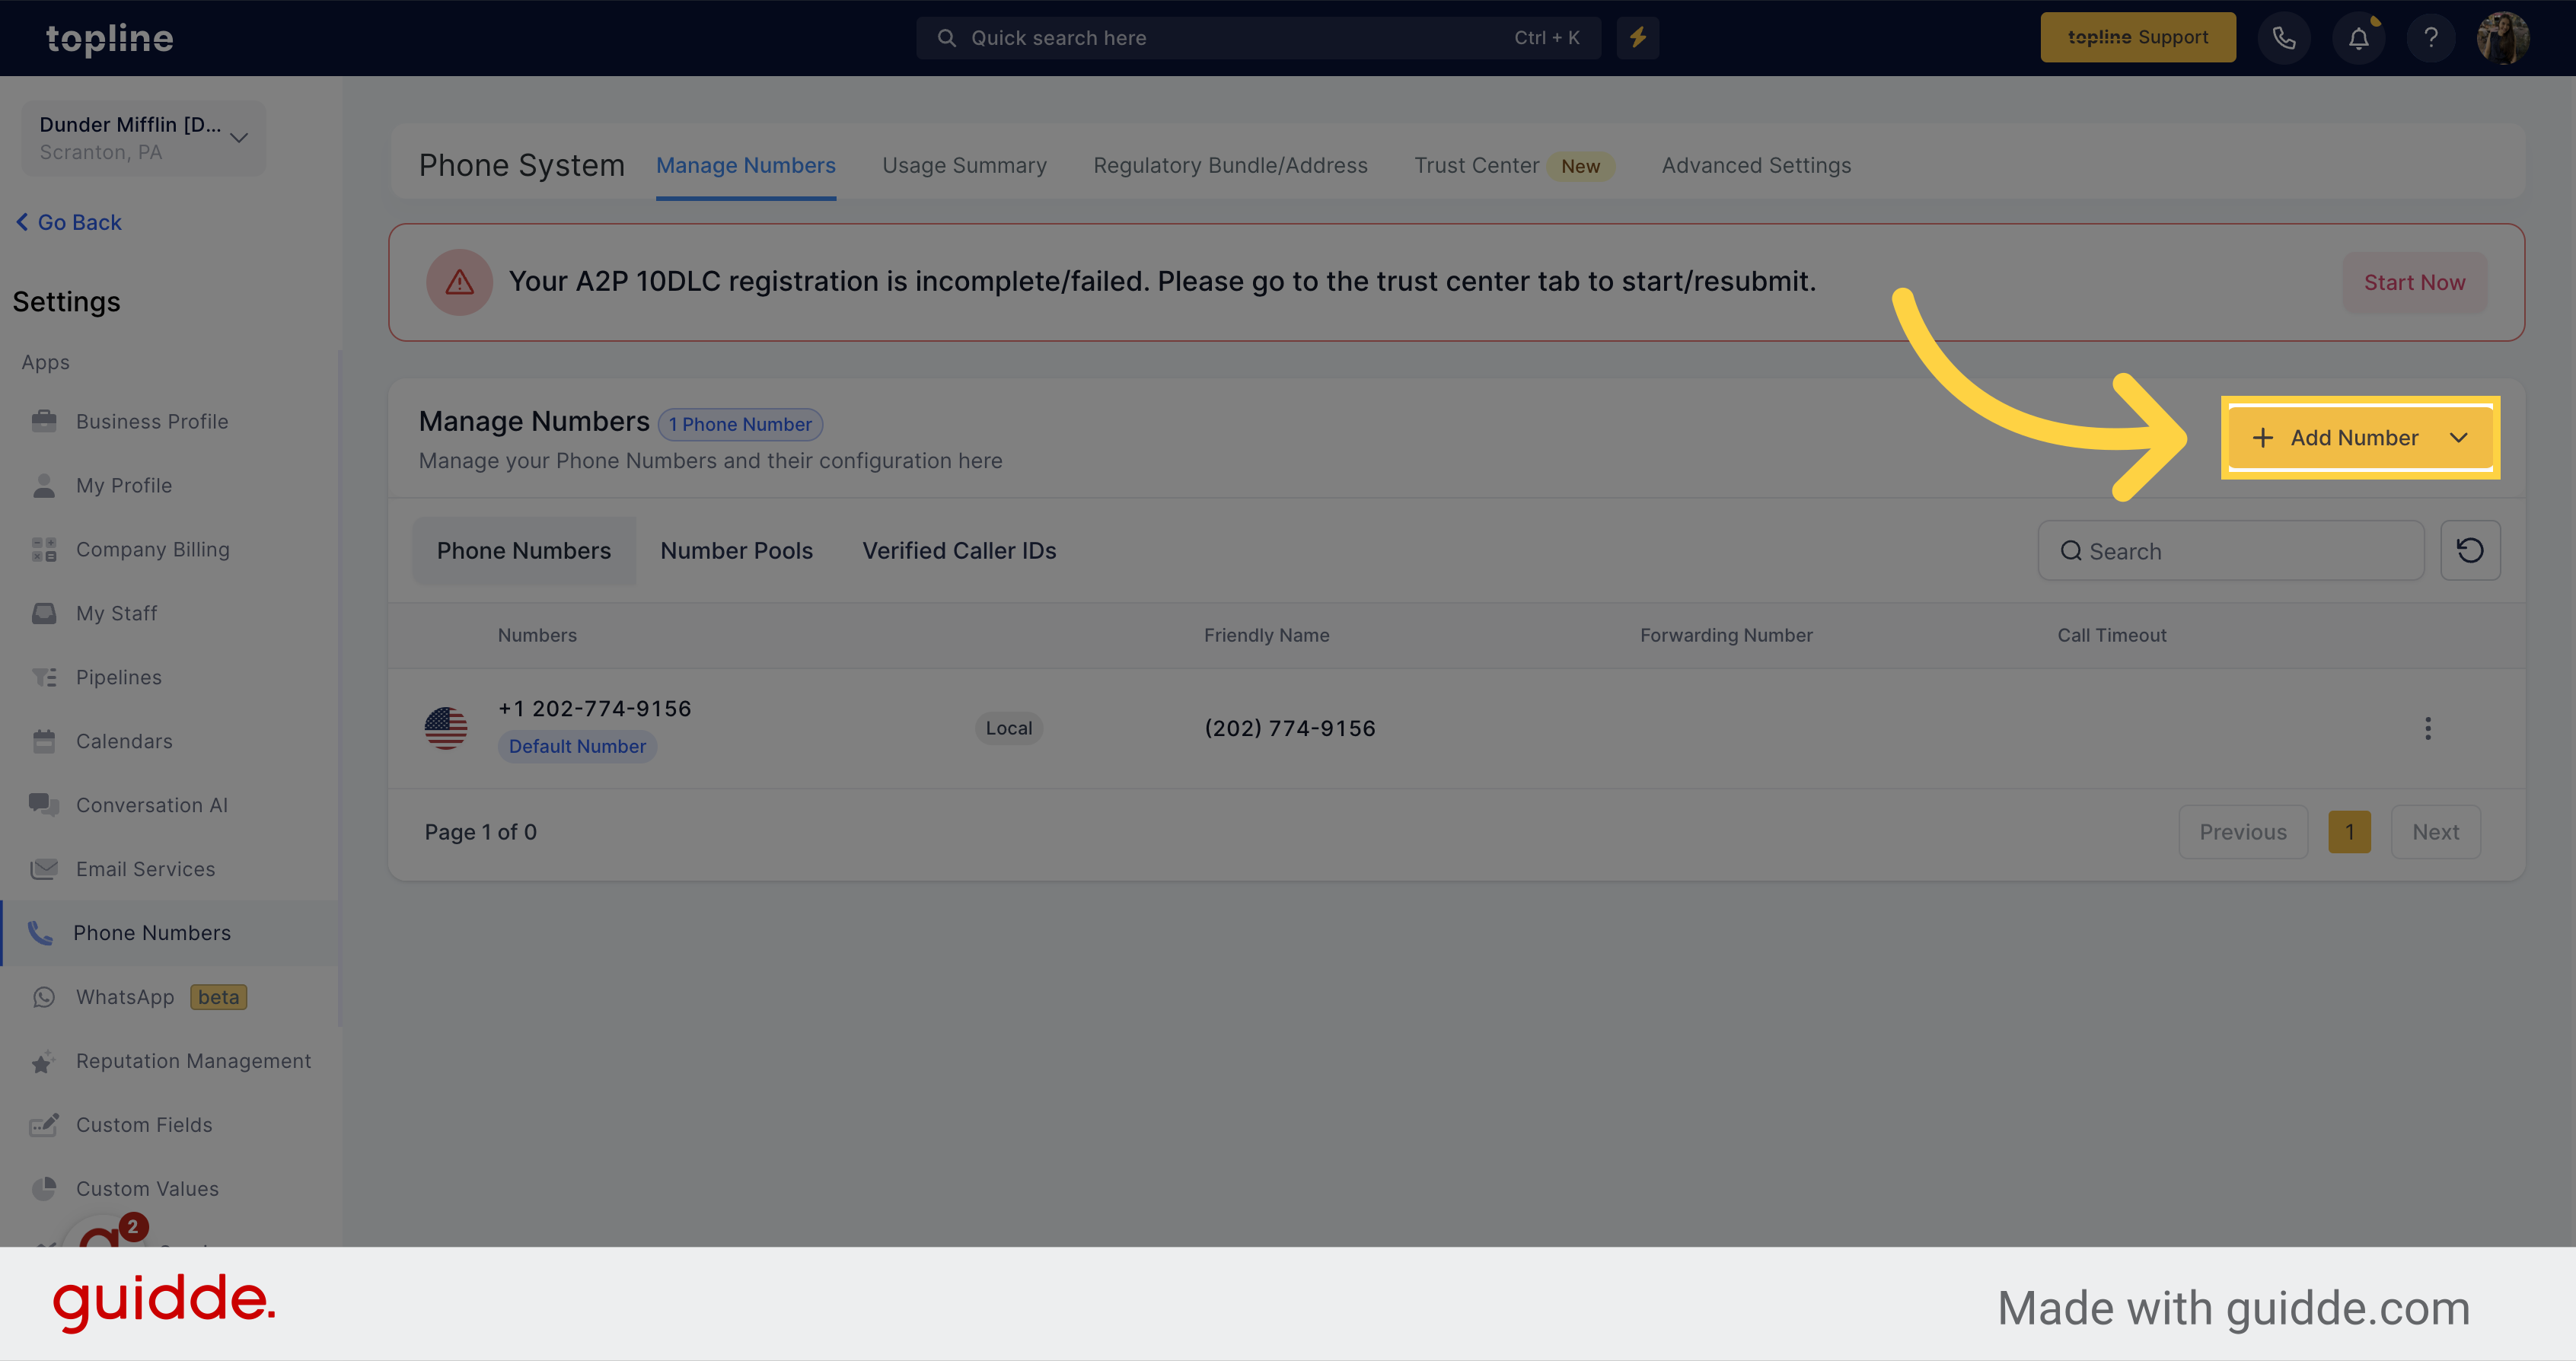The width and height of the screenshot is (2576, 1361).
Task: Go to Advanced Settings tab
Action: 1756,165
